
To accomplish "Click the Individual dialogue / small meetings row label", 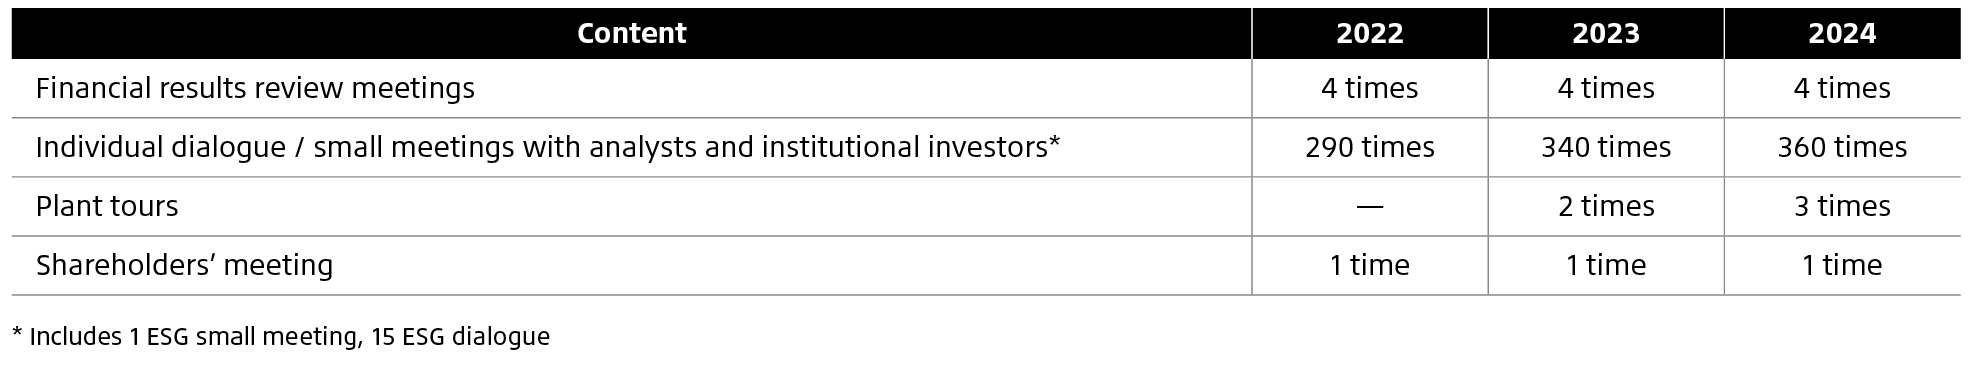I will (x=547, y=147).
